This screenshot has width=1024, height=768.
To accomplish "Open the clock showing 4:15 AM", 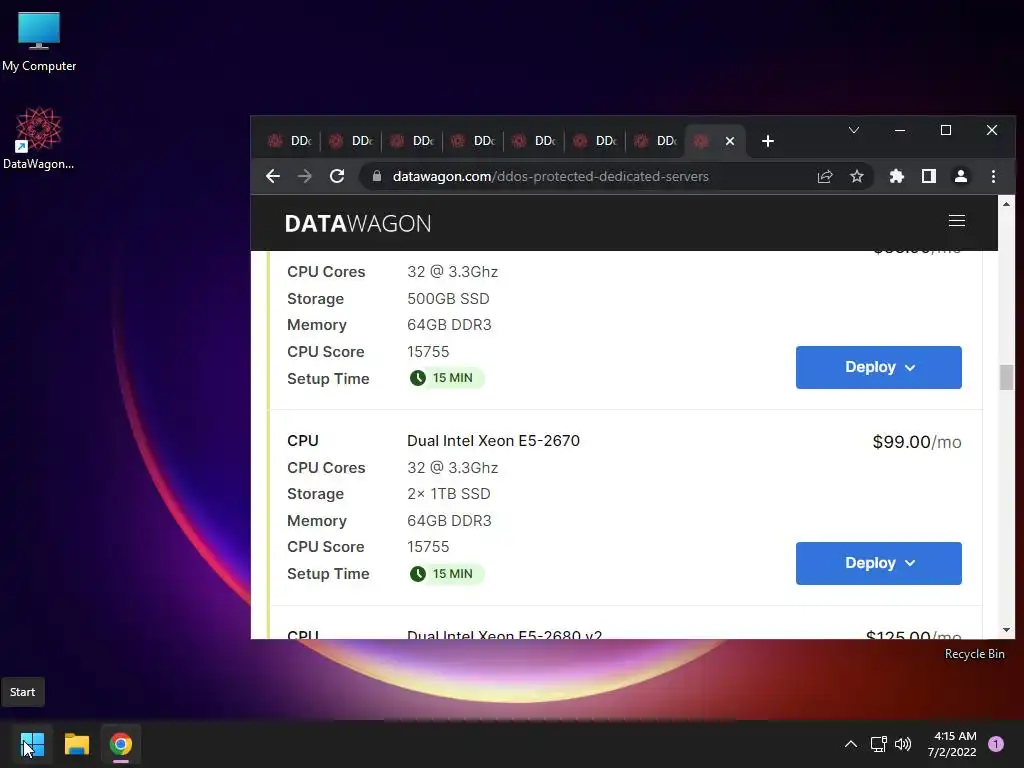I will pos(952,744).
